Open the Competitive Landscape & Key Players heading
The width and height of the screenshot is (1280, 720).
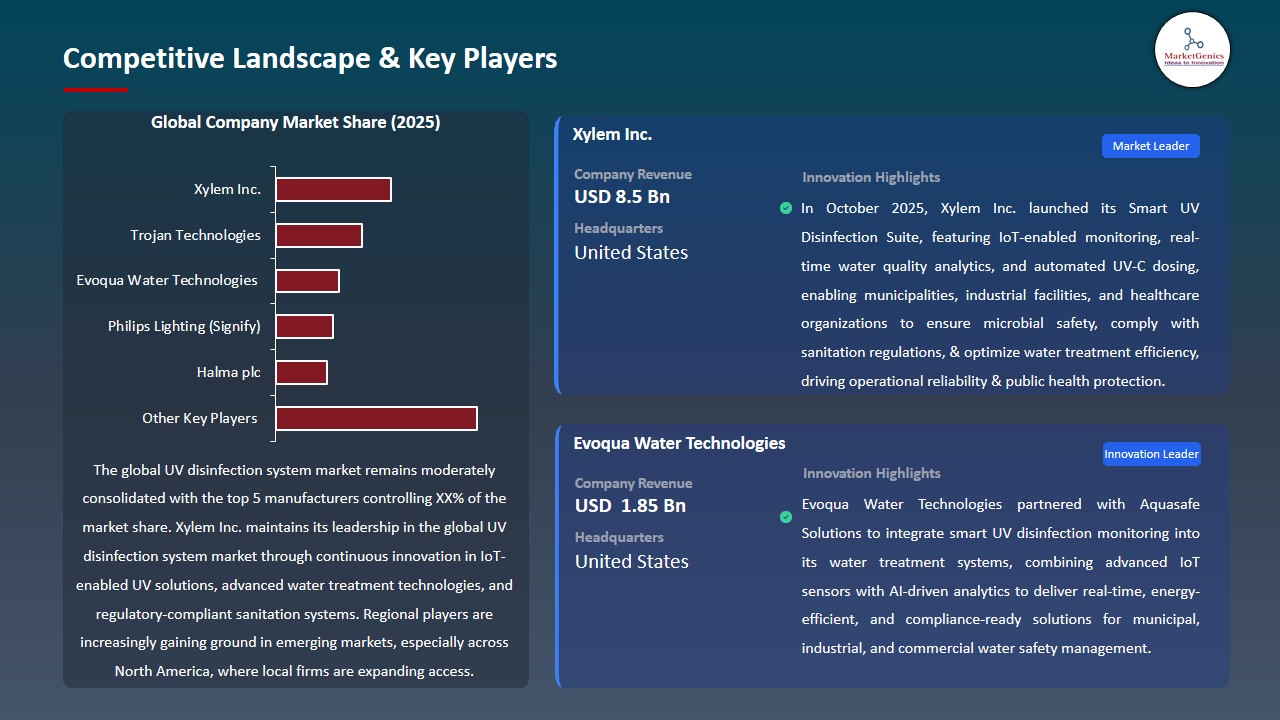point(310,58)
